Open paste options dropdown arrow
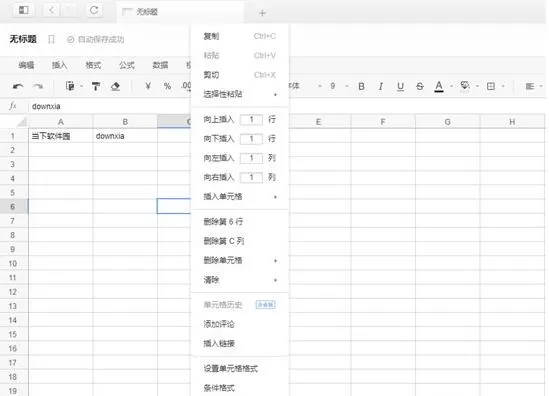Viewport: 549px width, 396px height. [82, 86]
